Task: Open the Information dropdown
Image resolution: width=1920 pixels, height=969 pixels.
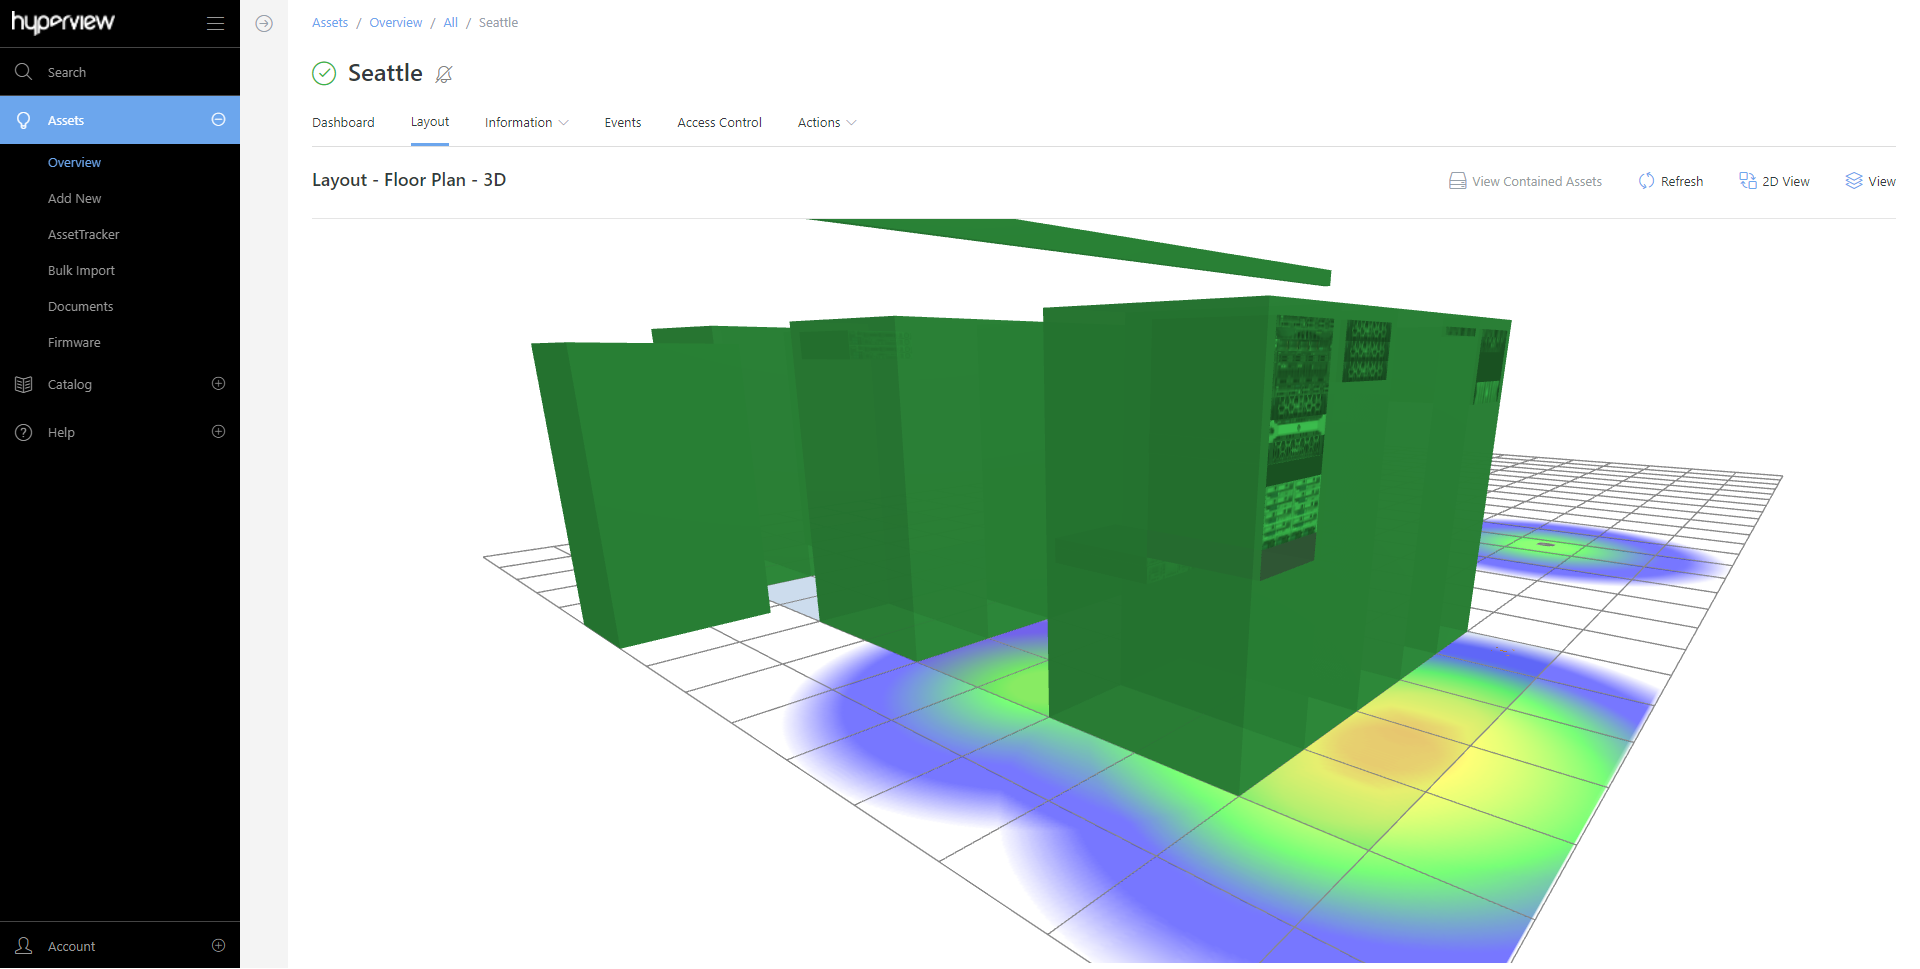Action: pyautogui.click(x=525, y=122)
